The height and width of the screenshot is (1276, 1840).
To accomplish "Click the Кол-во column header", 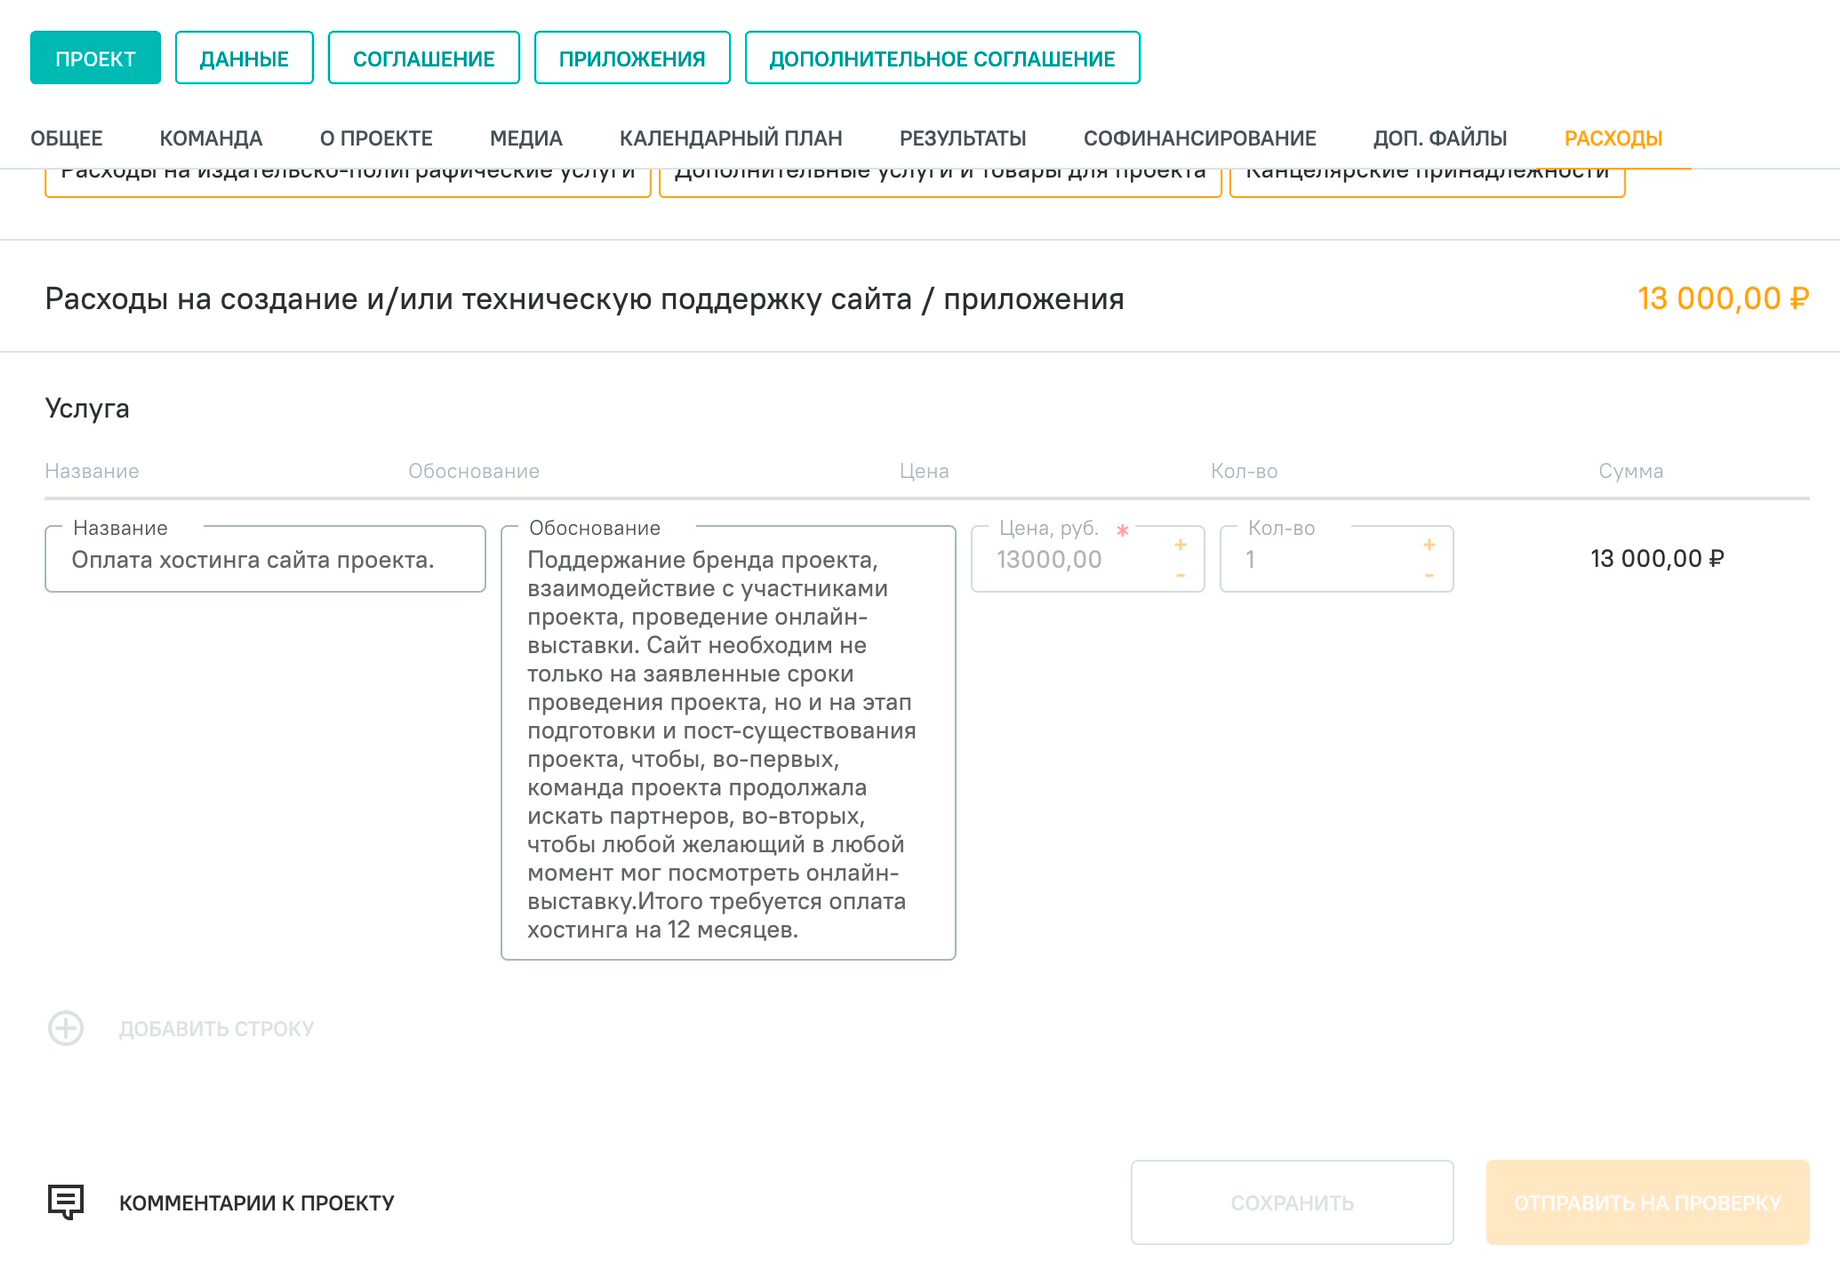I will pos(1244,471).
